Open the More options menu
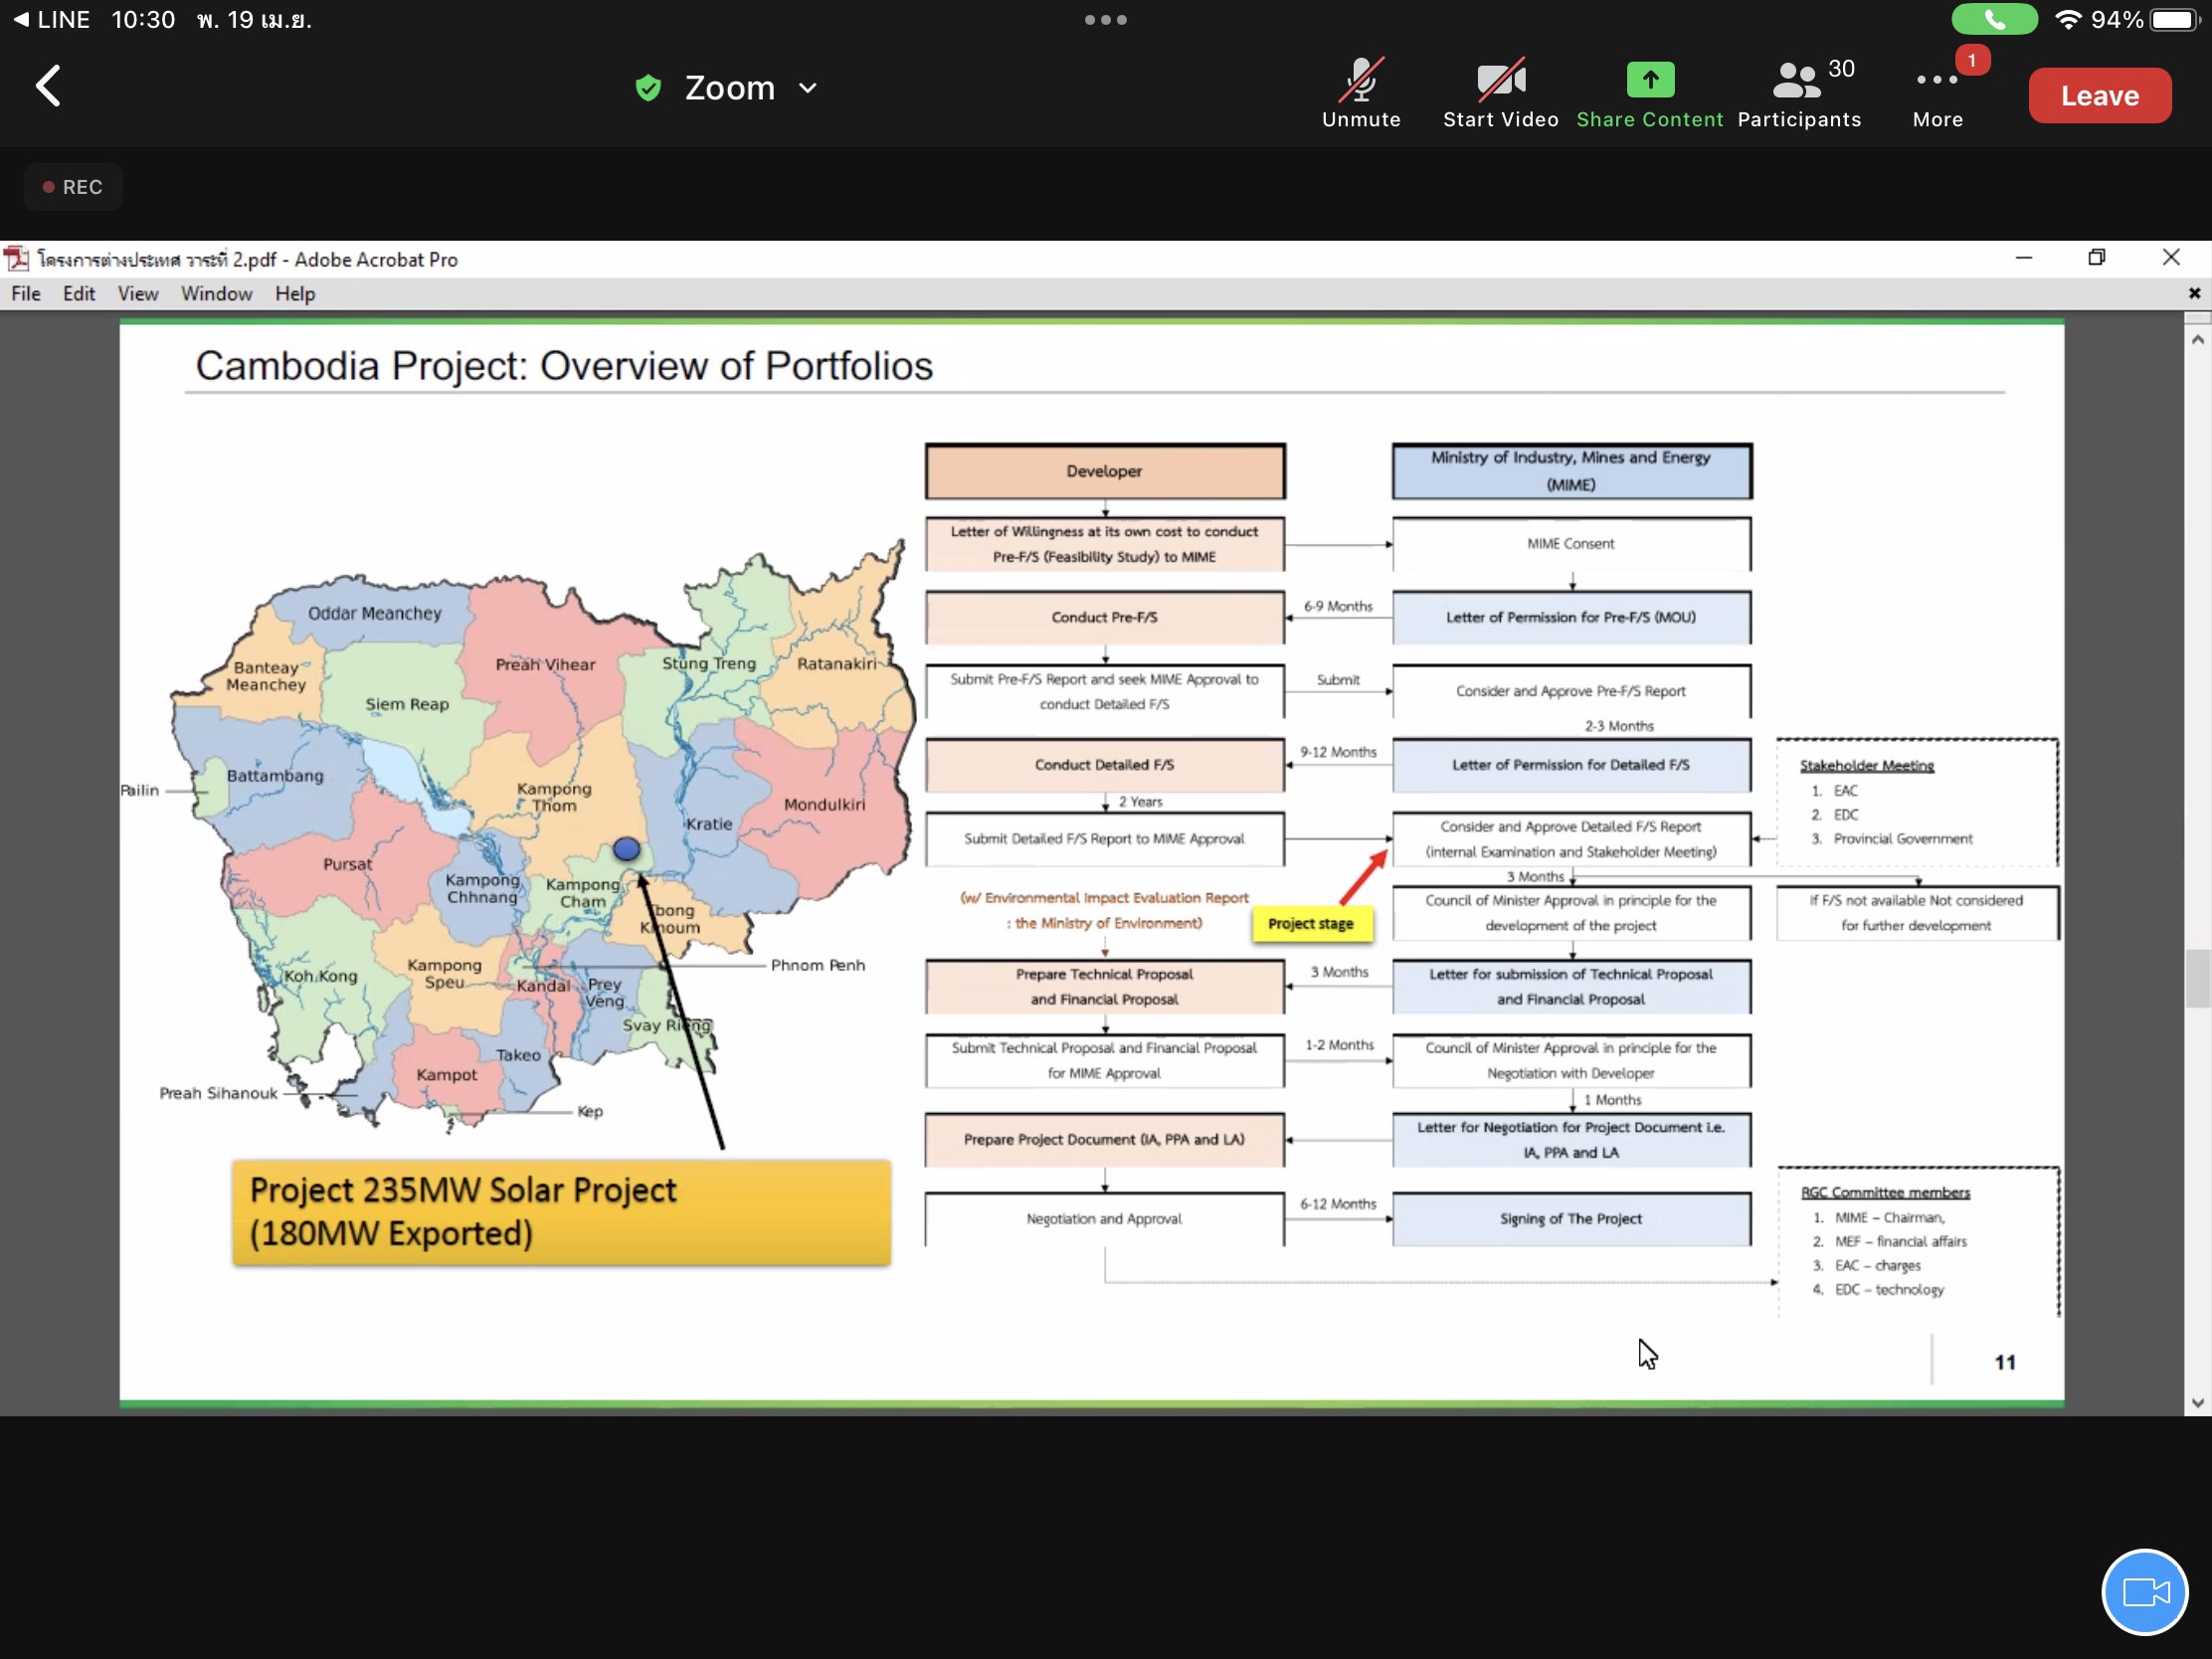 (1937, 93)
